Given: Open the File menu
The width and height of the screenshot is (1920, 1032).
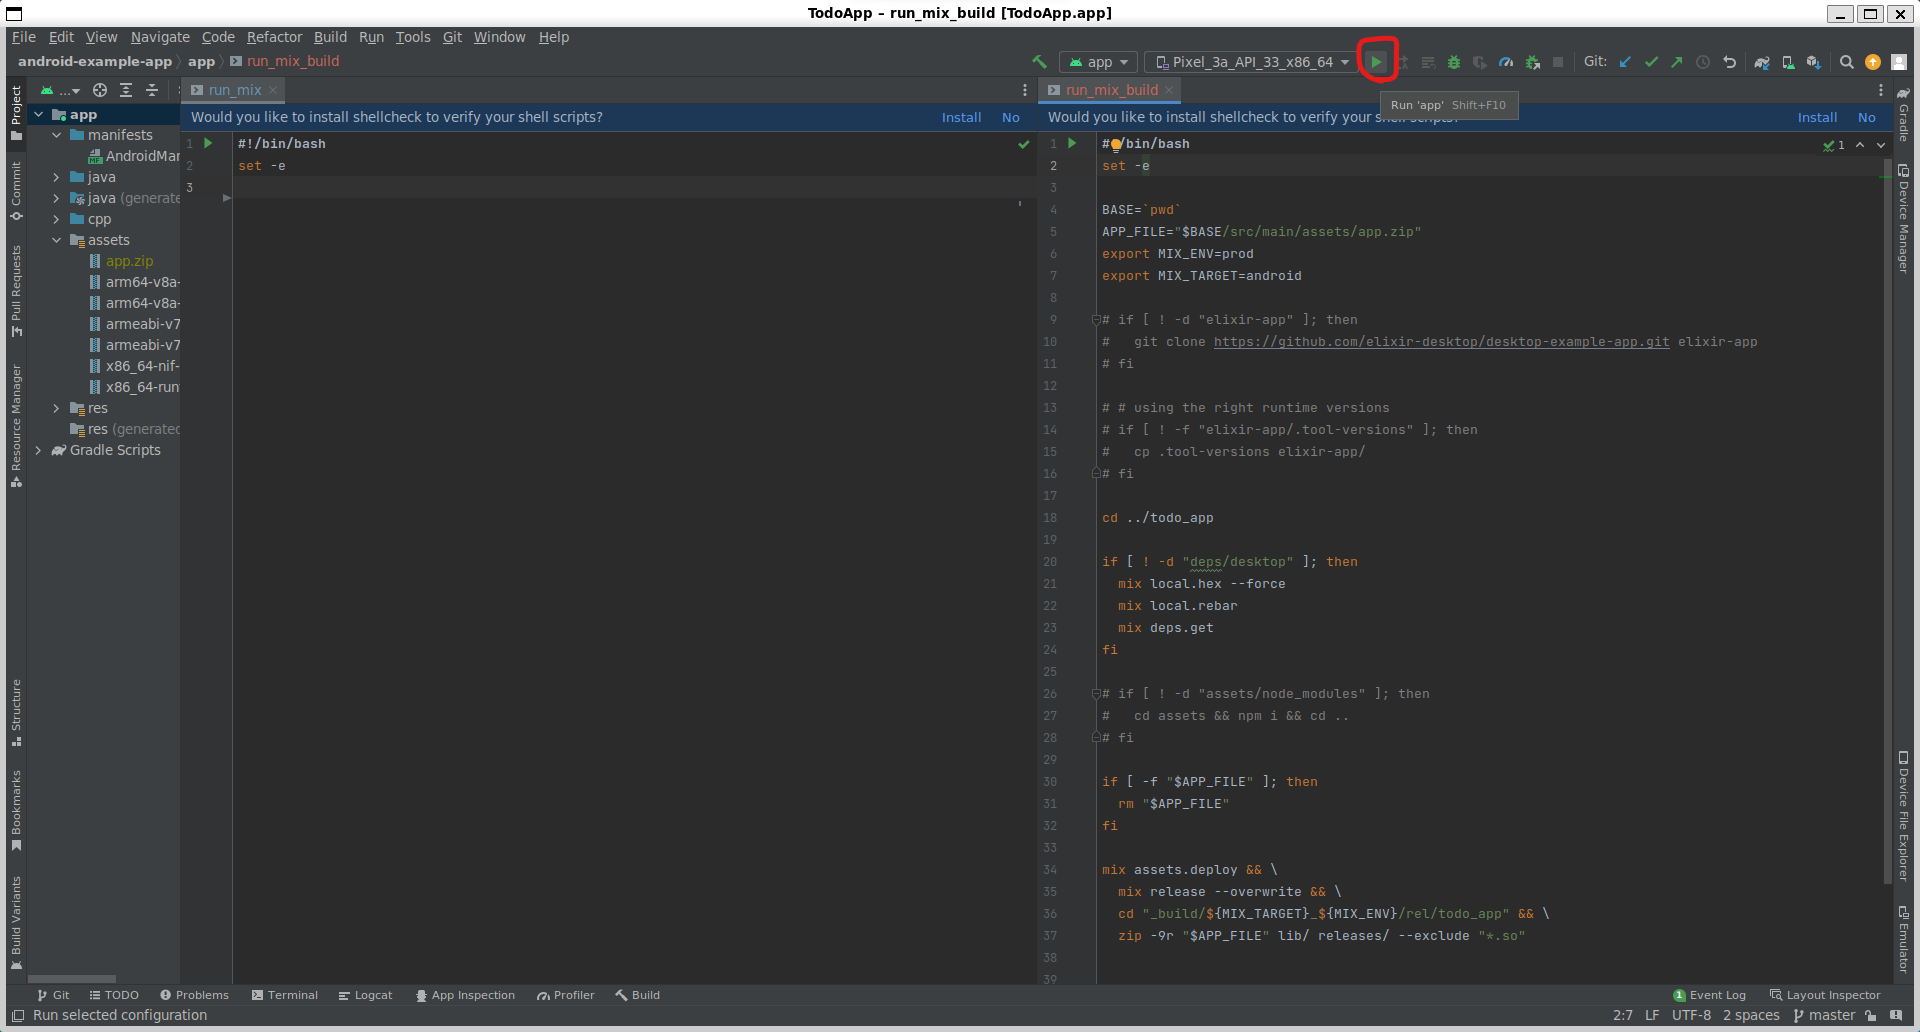Looking at the screenshot, I should (x=24, y=37).
